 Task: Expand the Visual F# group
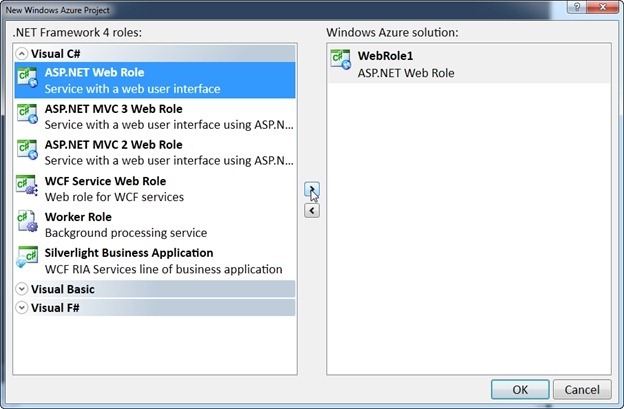tap(22, 308)
